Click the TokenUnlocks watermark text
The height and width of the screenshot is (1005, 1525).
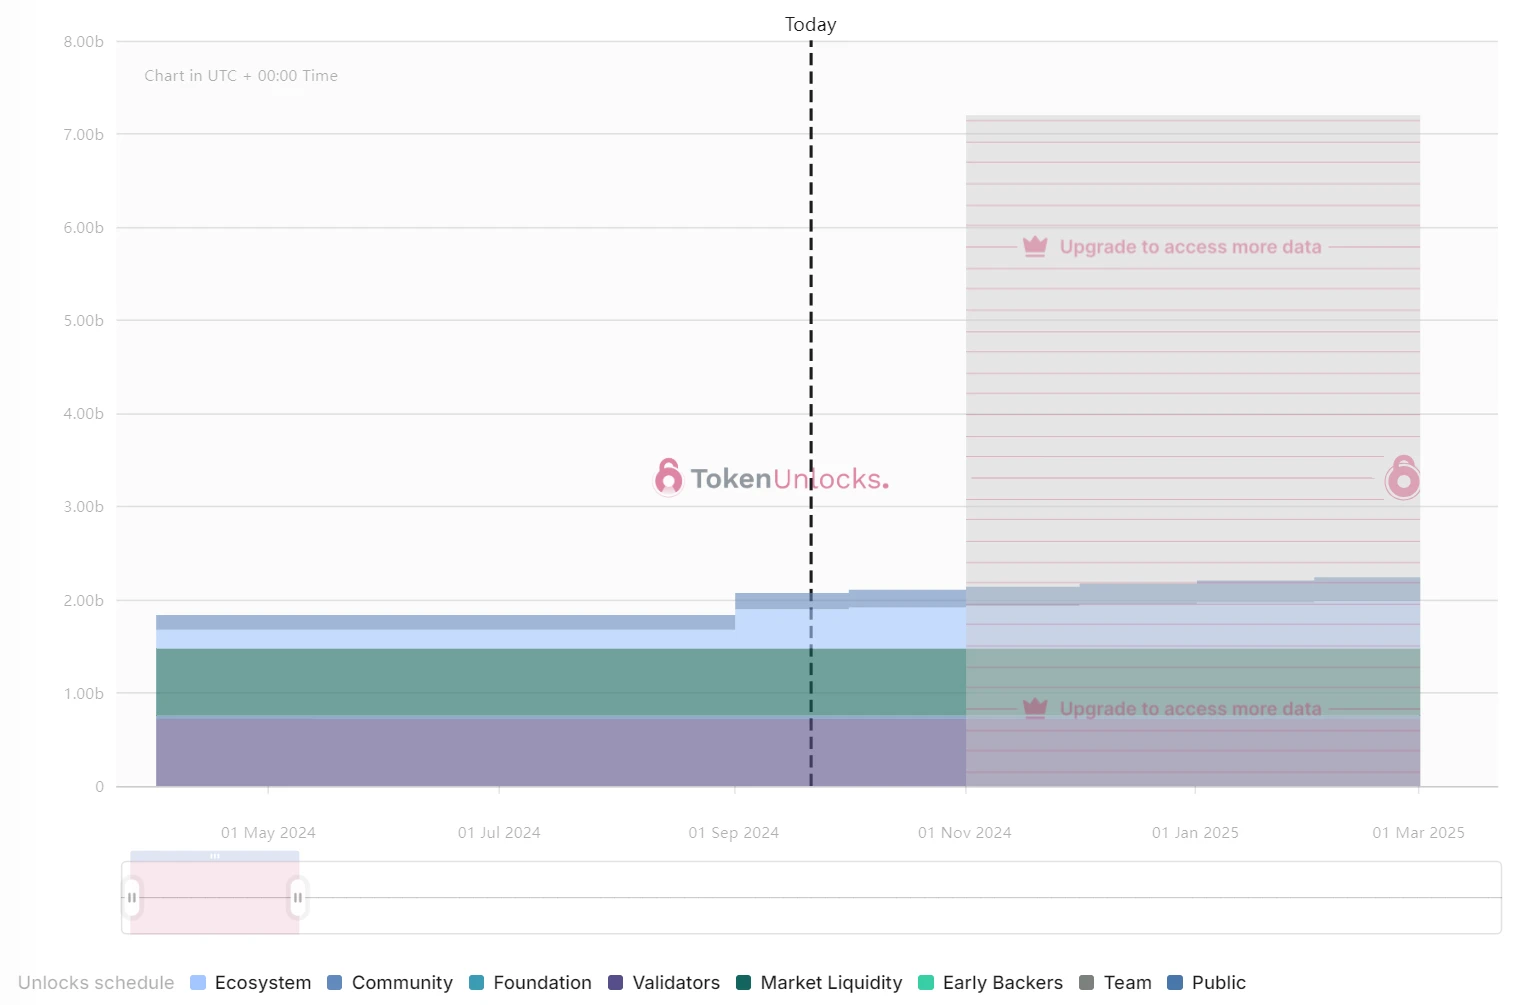789,479
